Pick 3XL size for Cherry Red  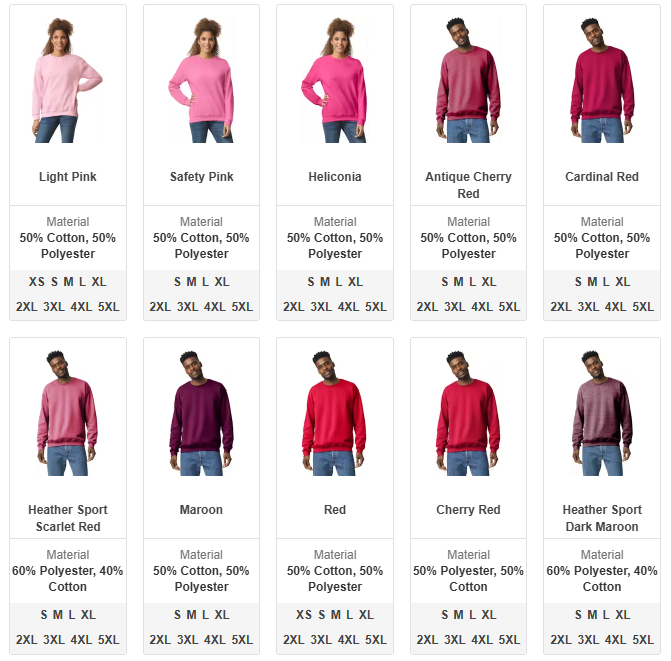point(454,640)
